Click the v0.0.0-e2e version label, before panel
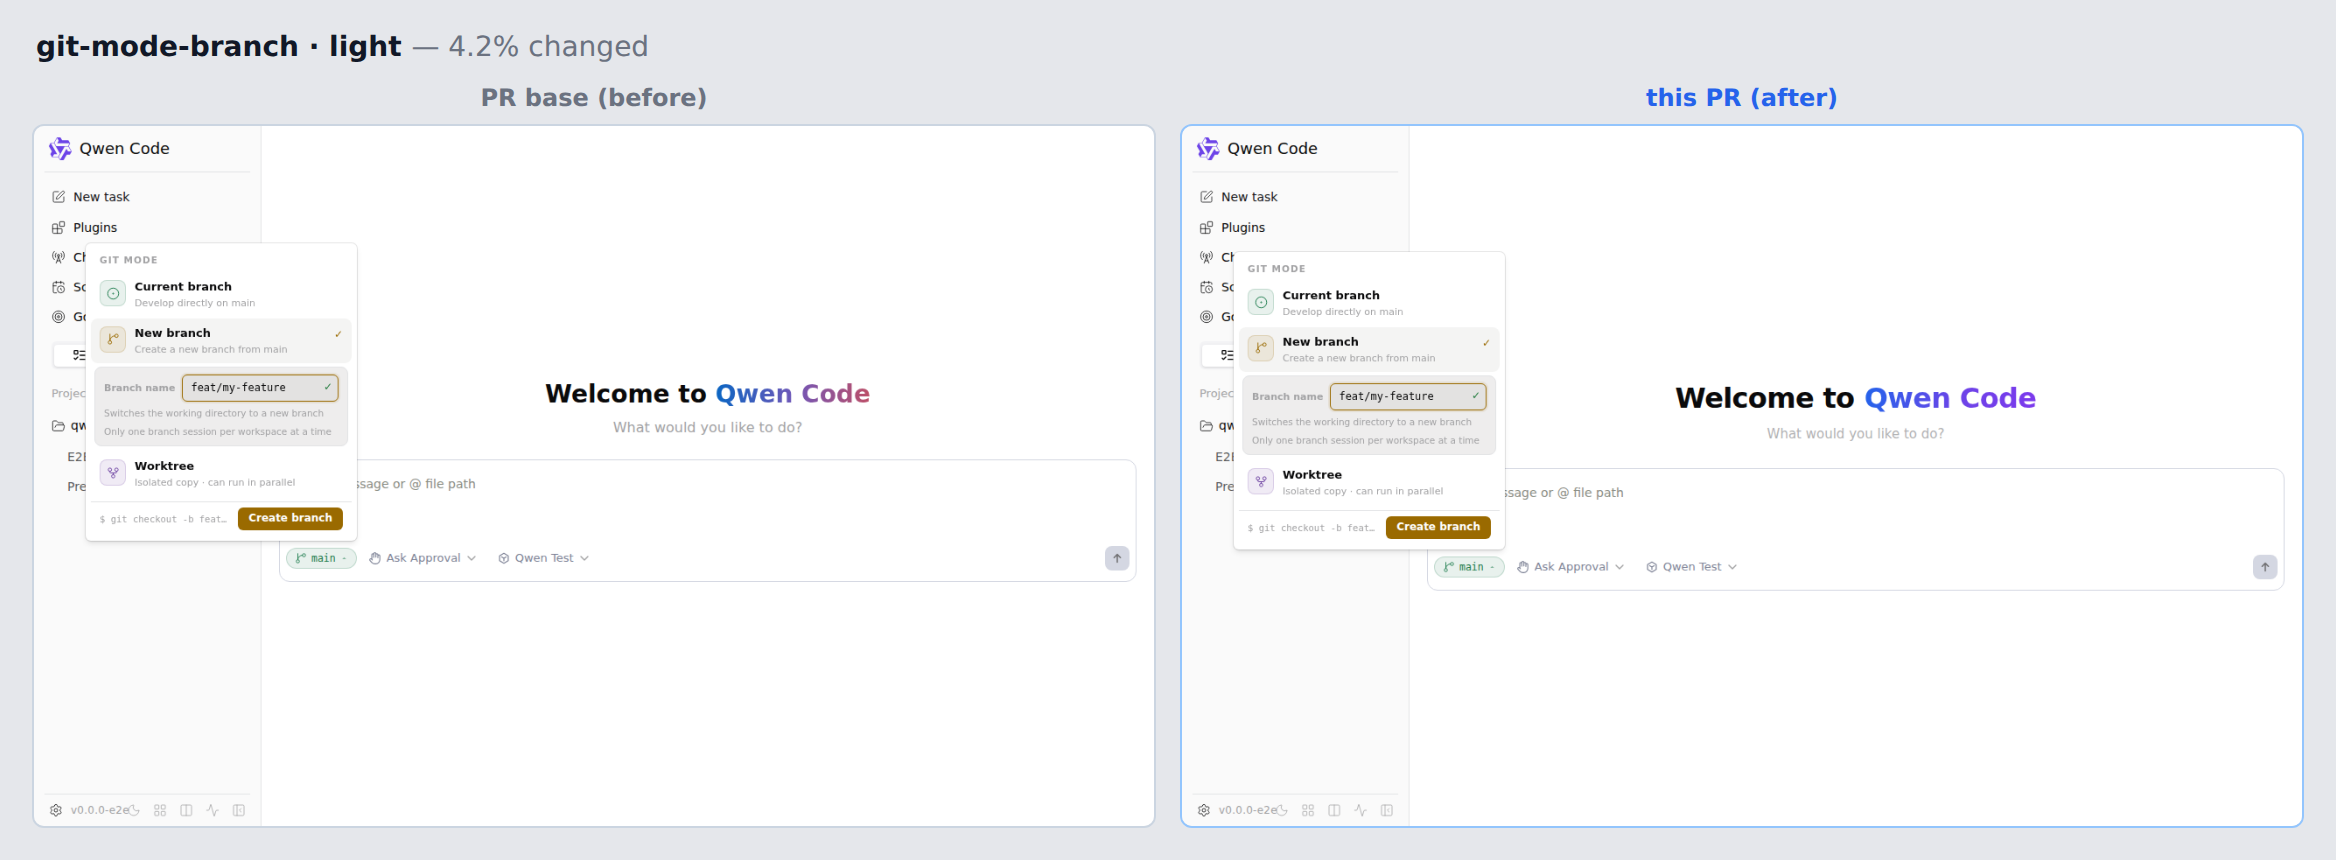Viewport: 2336px width, 860px height. pos(99,810)
